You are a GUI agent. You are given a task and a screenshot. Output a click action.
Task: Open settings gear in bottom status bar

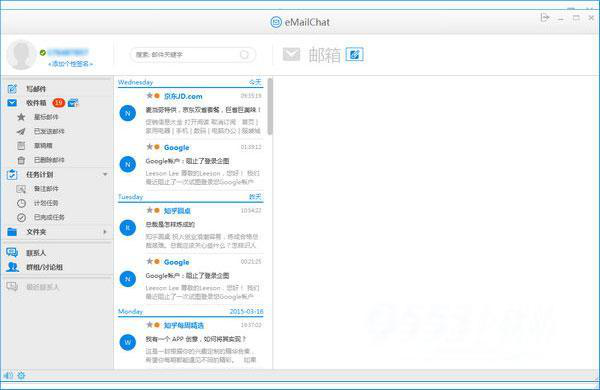click(x=21, y=375)
